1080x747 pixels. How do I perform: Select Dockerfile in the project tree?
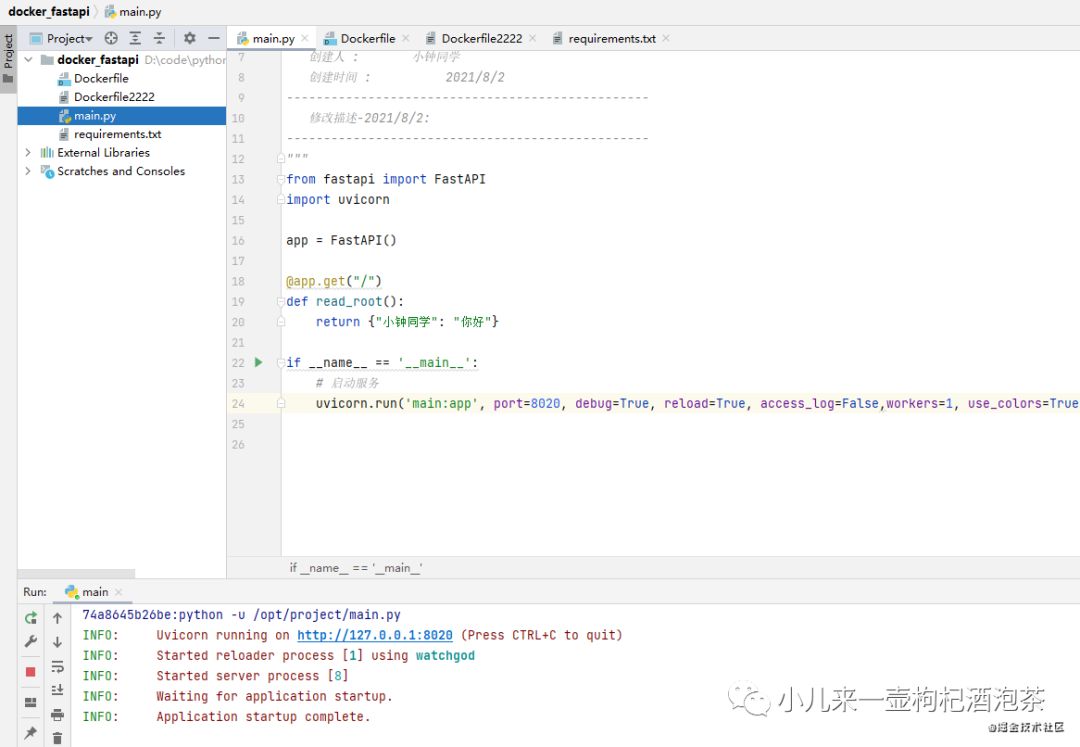[x=101, y=78]
